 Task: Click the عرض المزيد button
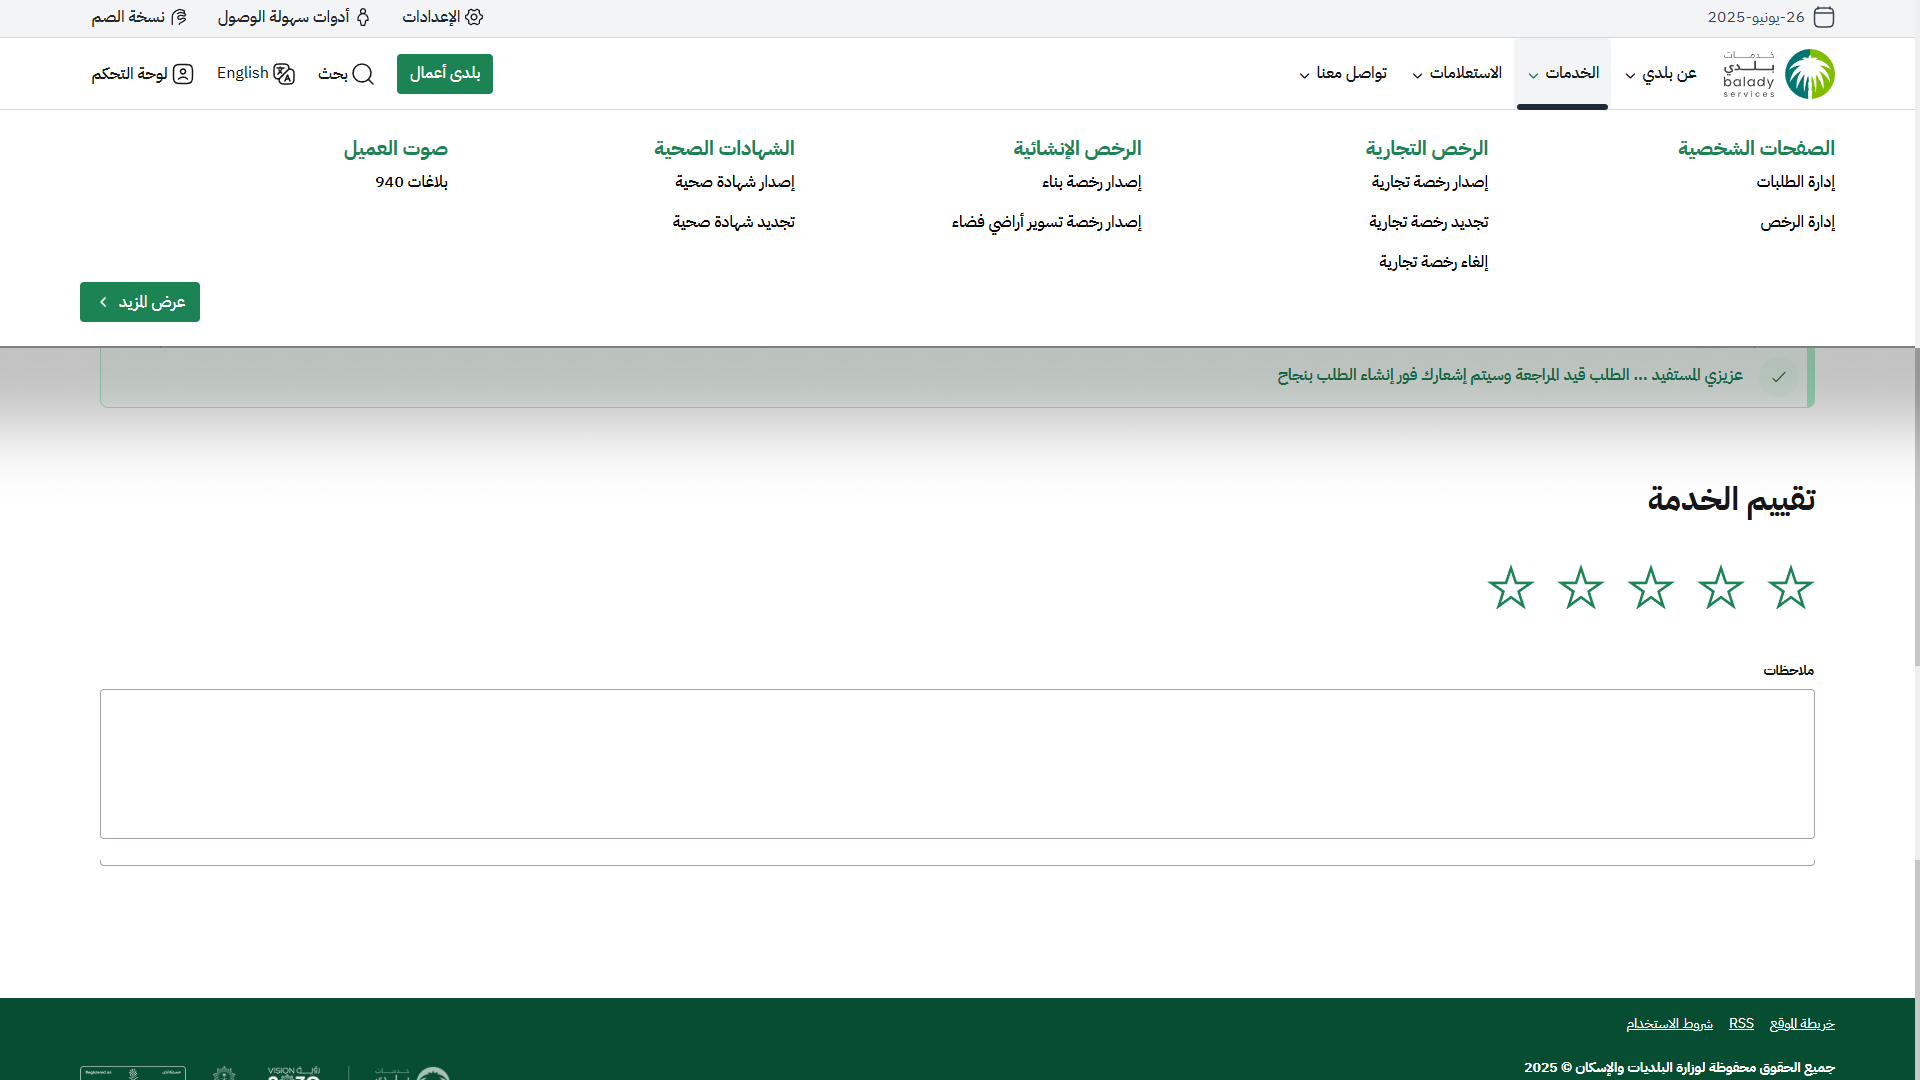point(140,302)
